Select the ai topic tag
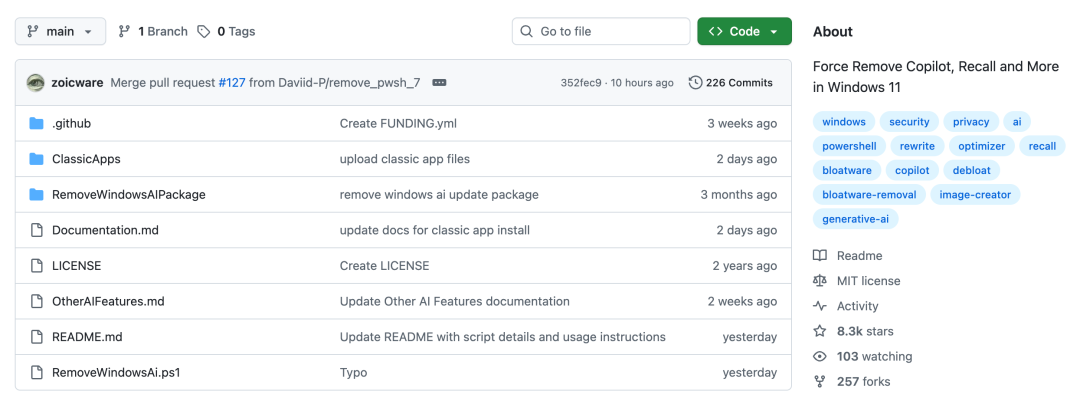Screen dimensions: 1080x401 (x=1017, y=122)
